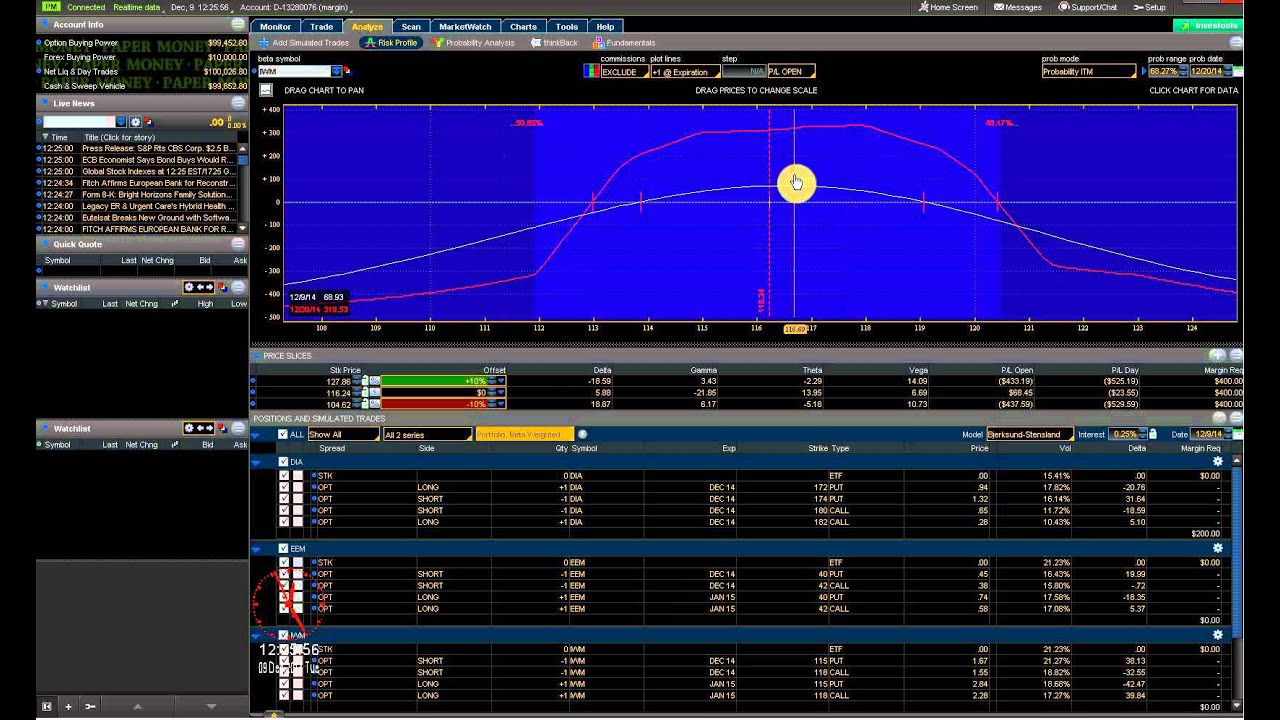Toggle the DIA group checkbox
This screenshot has height=720, width=1280.
pyautogui.click(x=283, y=462)
